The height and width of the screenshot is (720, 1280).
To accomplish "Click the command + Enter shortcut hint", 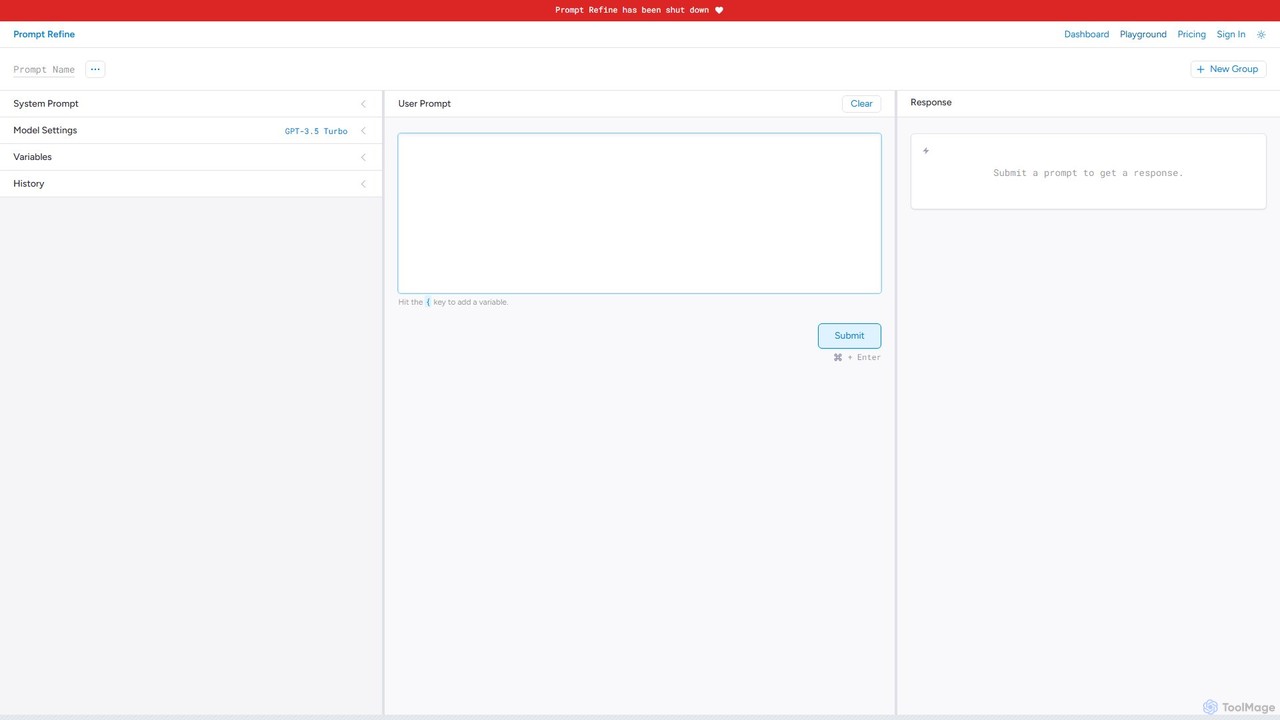I will click(x=857, y=357).
